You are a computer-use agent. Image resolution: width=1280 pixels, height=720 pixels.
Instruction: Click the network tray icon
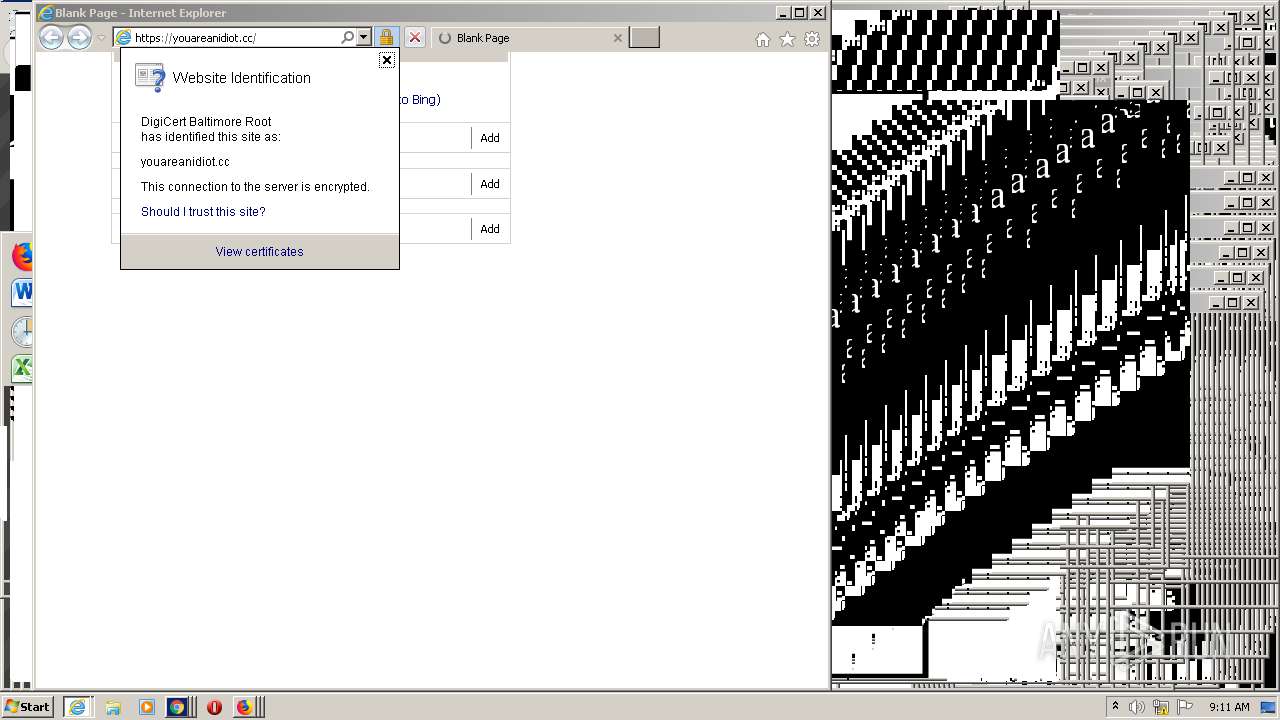1161,707
